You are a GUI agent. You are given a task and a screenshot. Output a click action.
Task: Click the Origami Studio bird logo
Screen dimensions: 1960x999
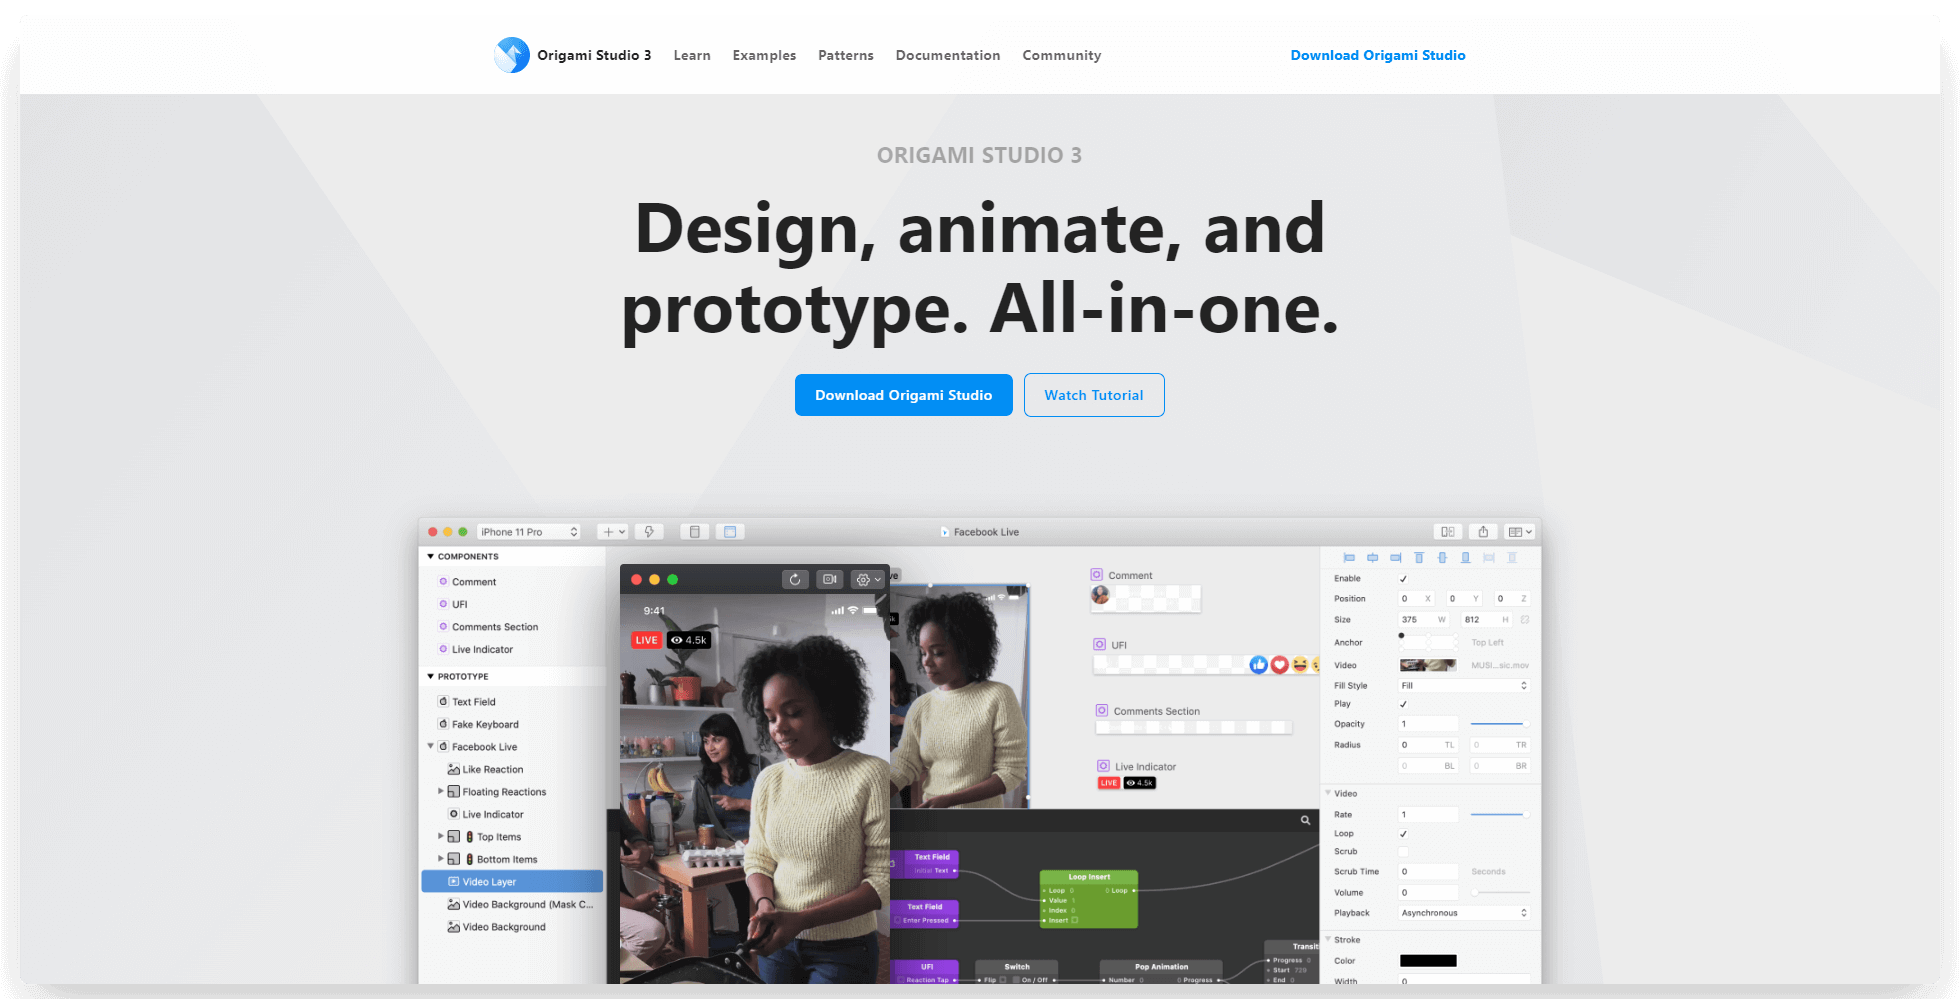click(x=512, y=55)
